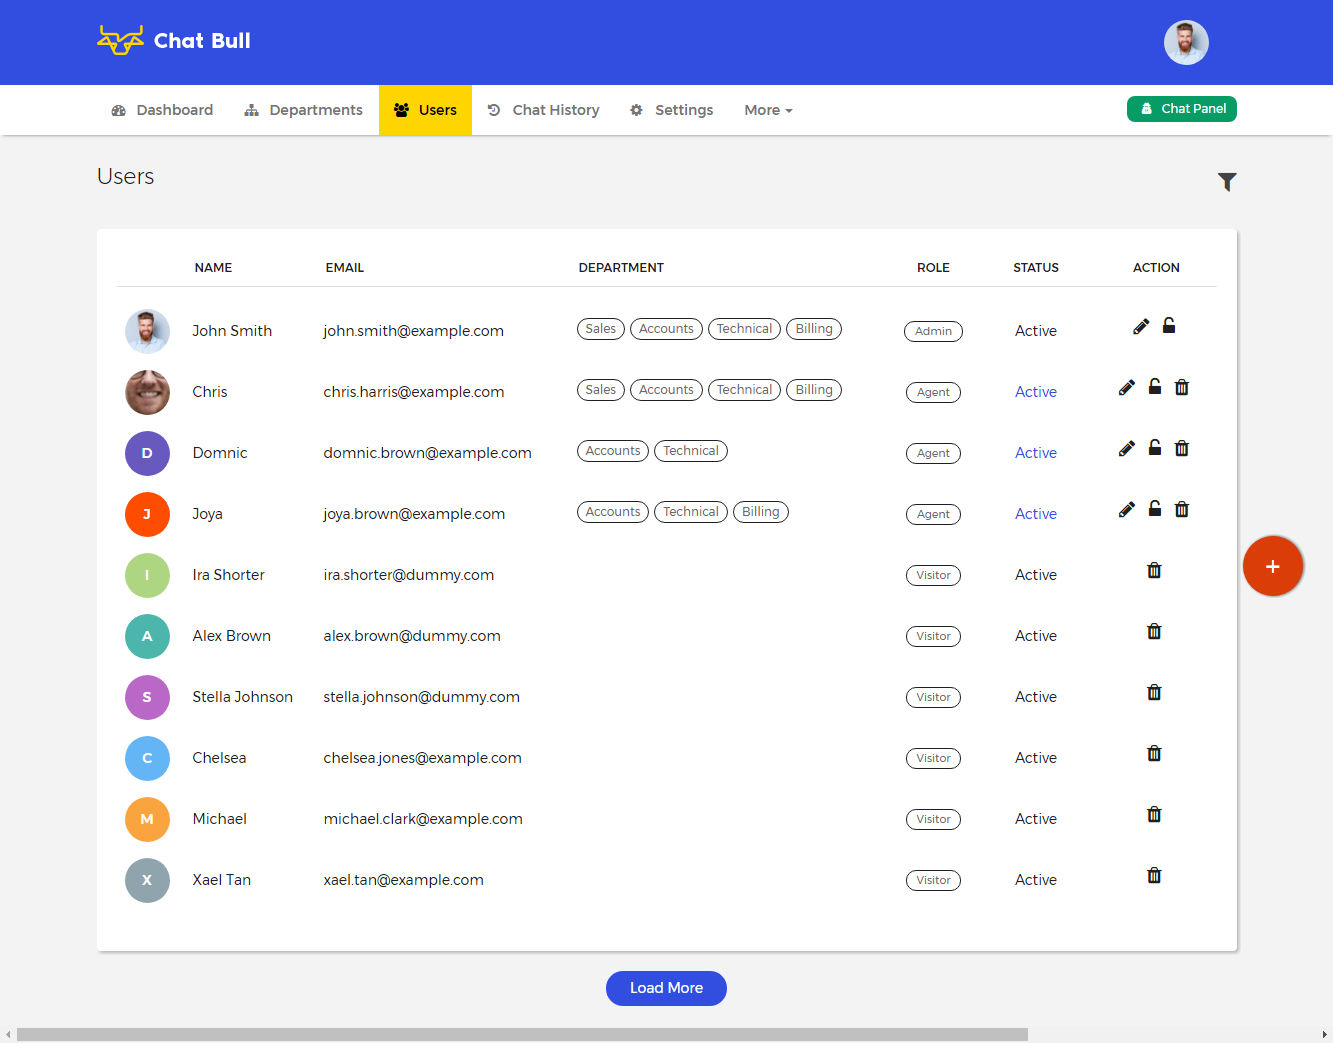Select the Users tab

pos(425,110)
